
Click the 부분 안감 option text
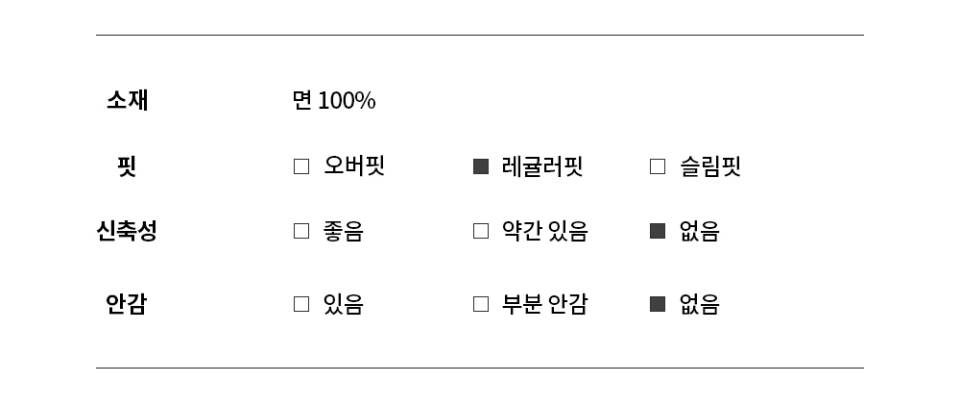click(545, 305)
